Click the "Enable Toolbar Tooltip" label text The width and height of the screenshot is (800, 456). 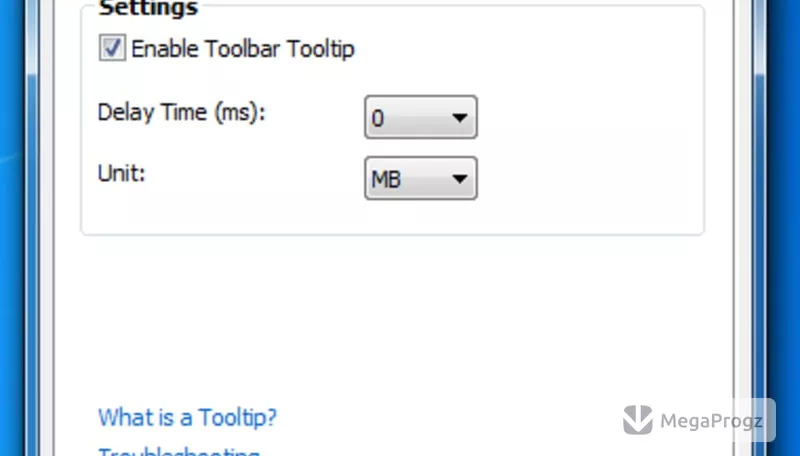pos(243,49)
